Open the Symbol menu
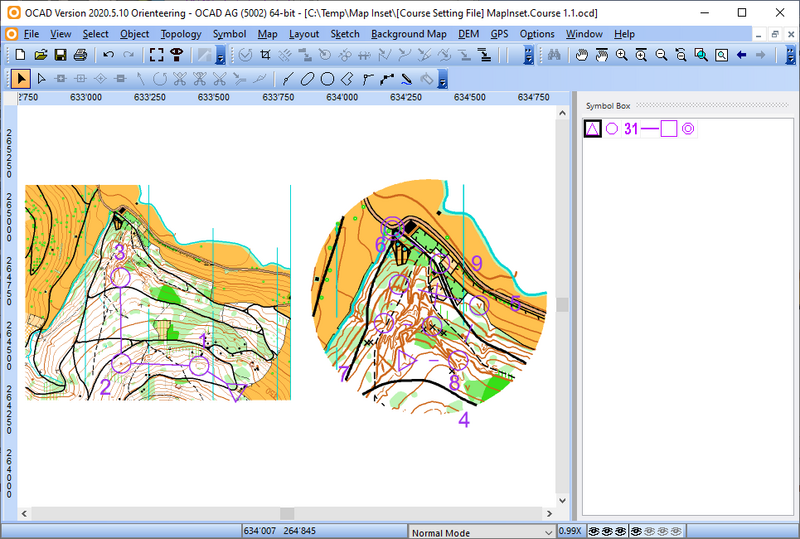Image resolution: width=800 pixels, height=539 pixels. pos(229,34)
